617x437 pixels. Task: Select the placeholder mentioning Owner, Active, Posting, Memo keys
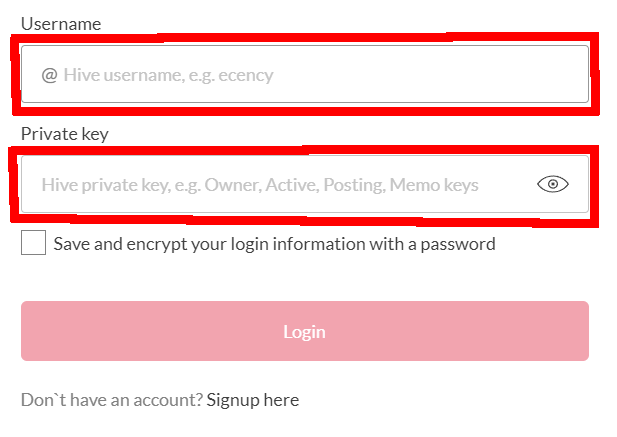[260, 185]
